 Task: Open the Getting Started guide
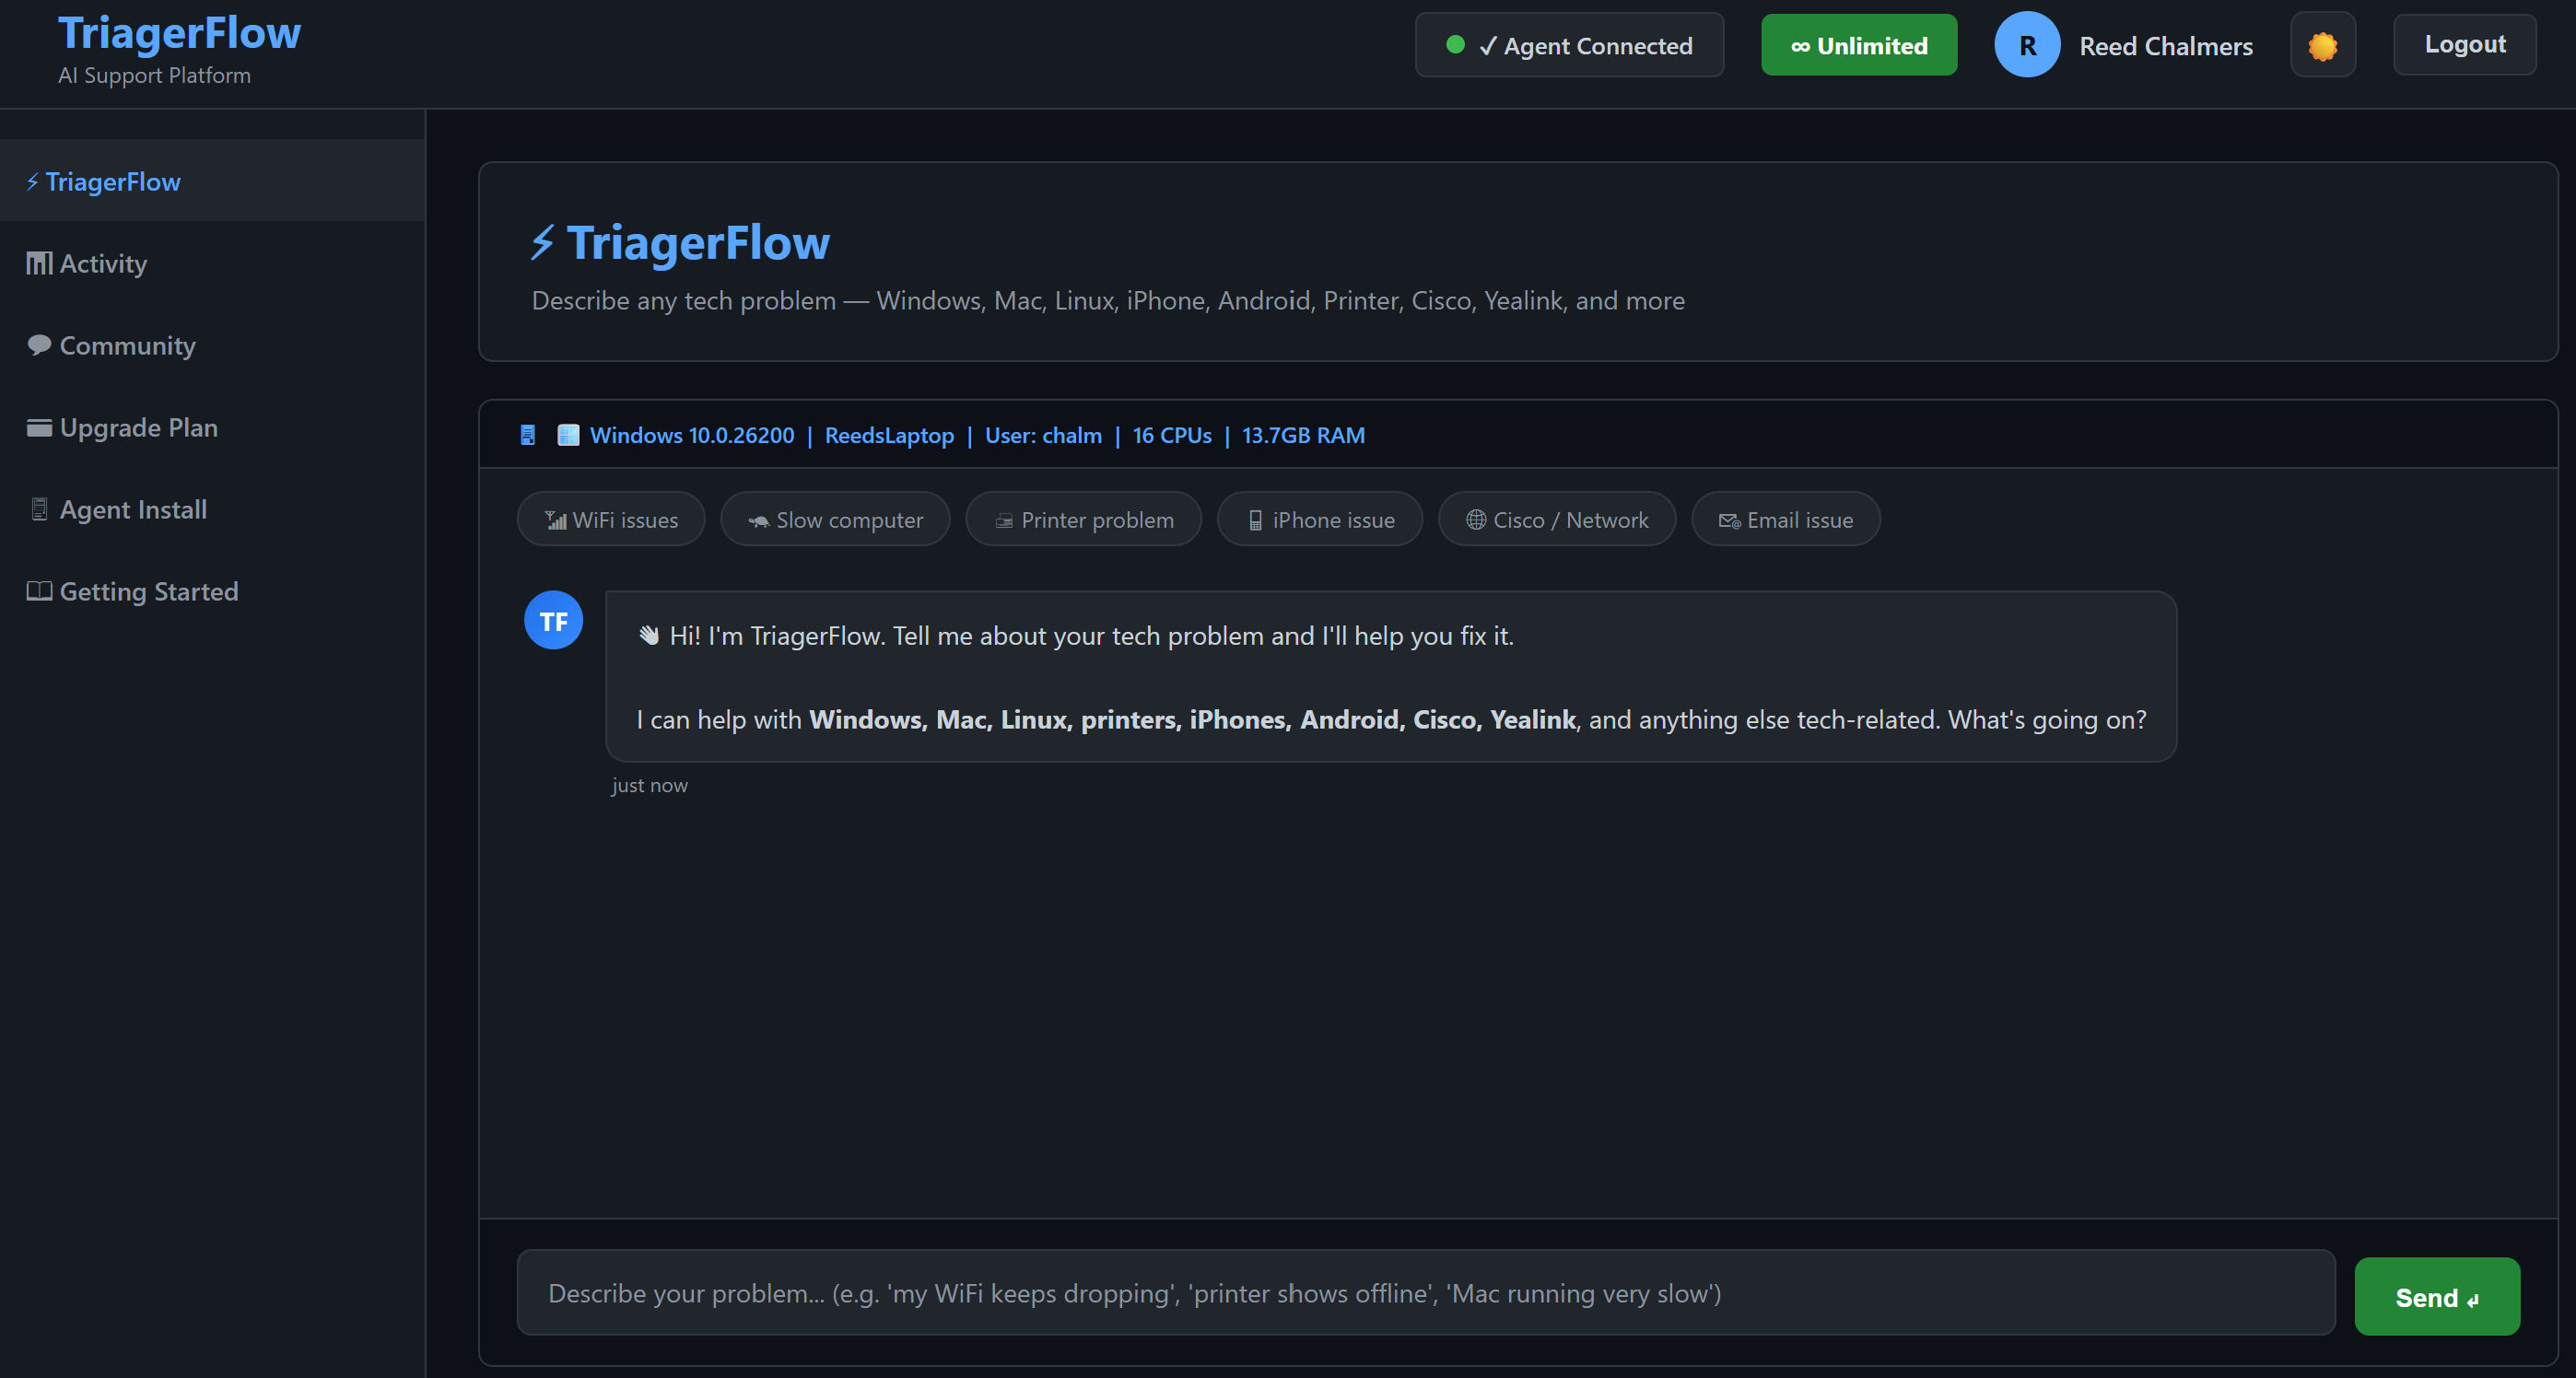(148, 592)
